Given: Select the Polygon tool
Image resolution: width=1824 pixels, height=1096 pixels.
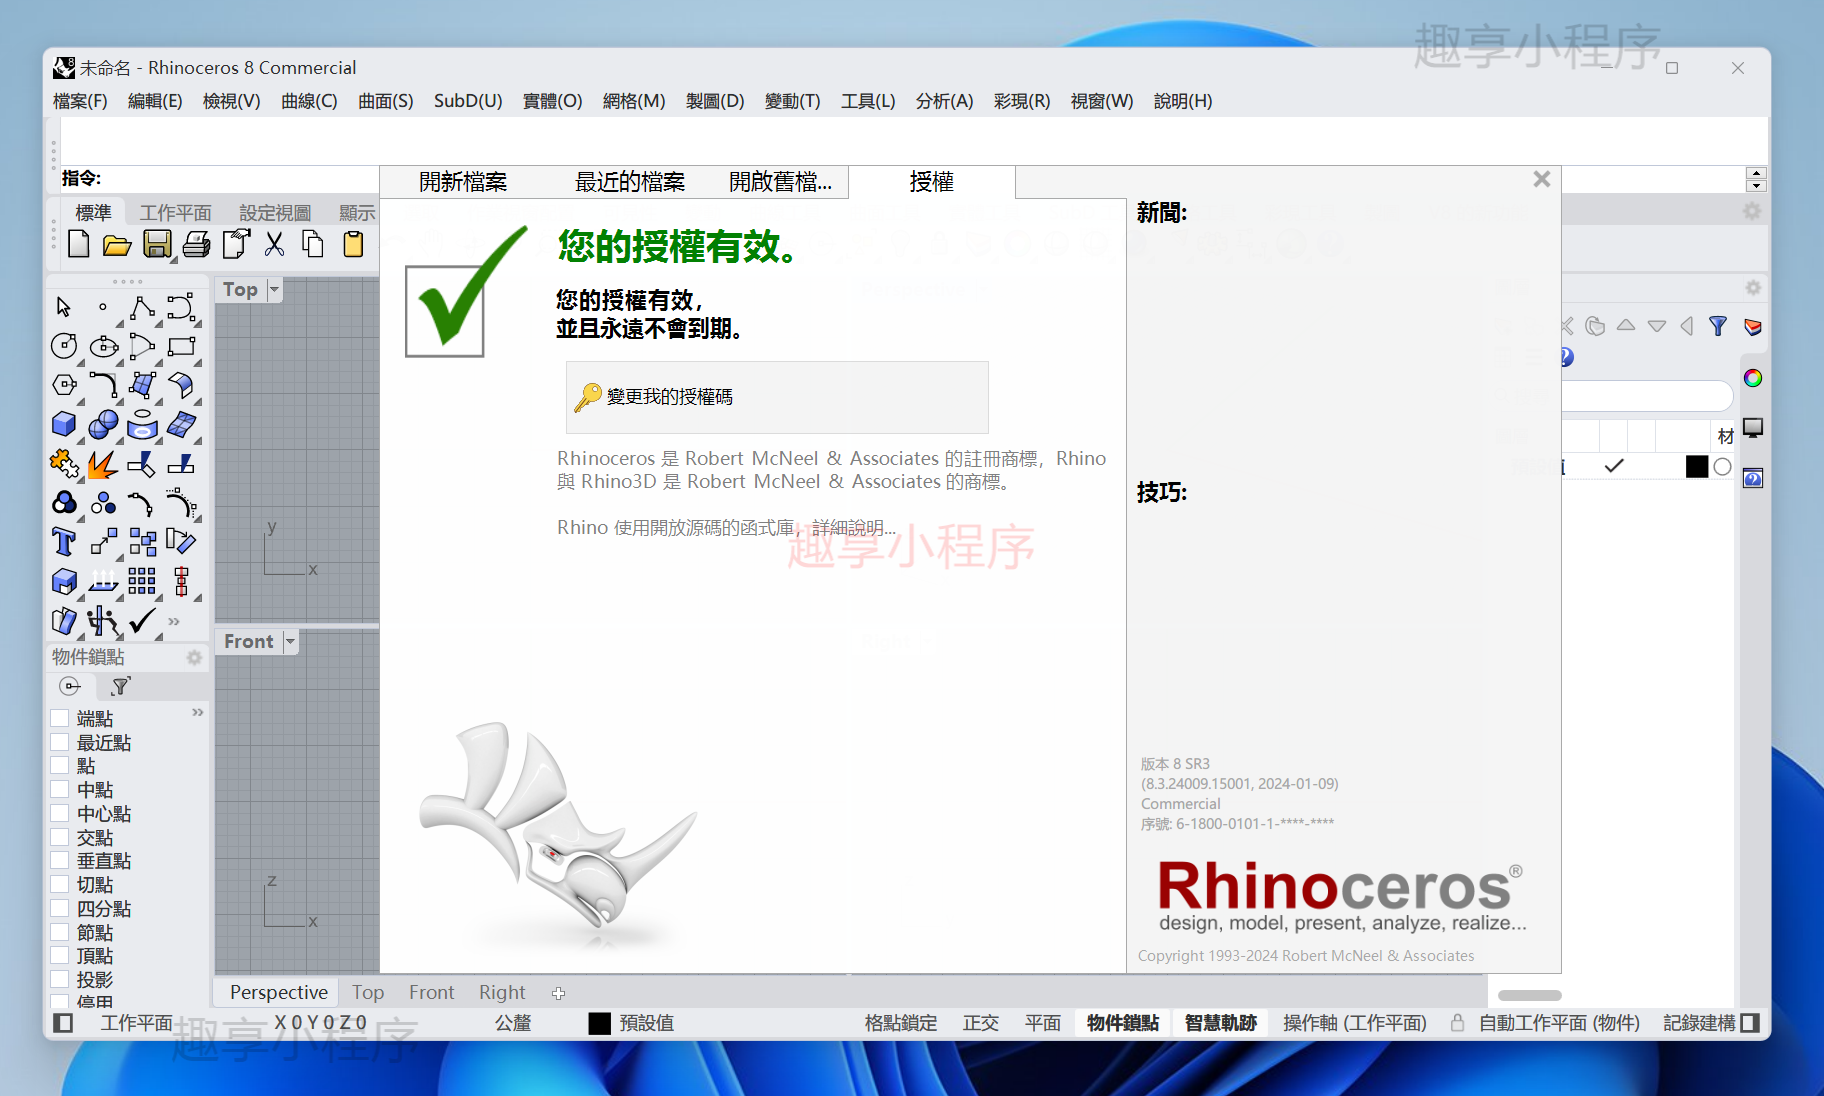Looking at the screenshot, I should point(64,385).
